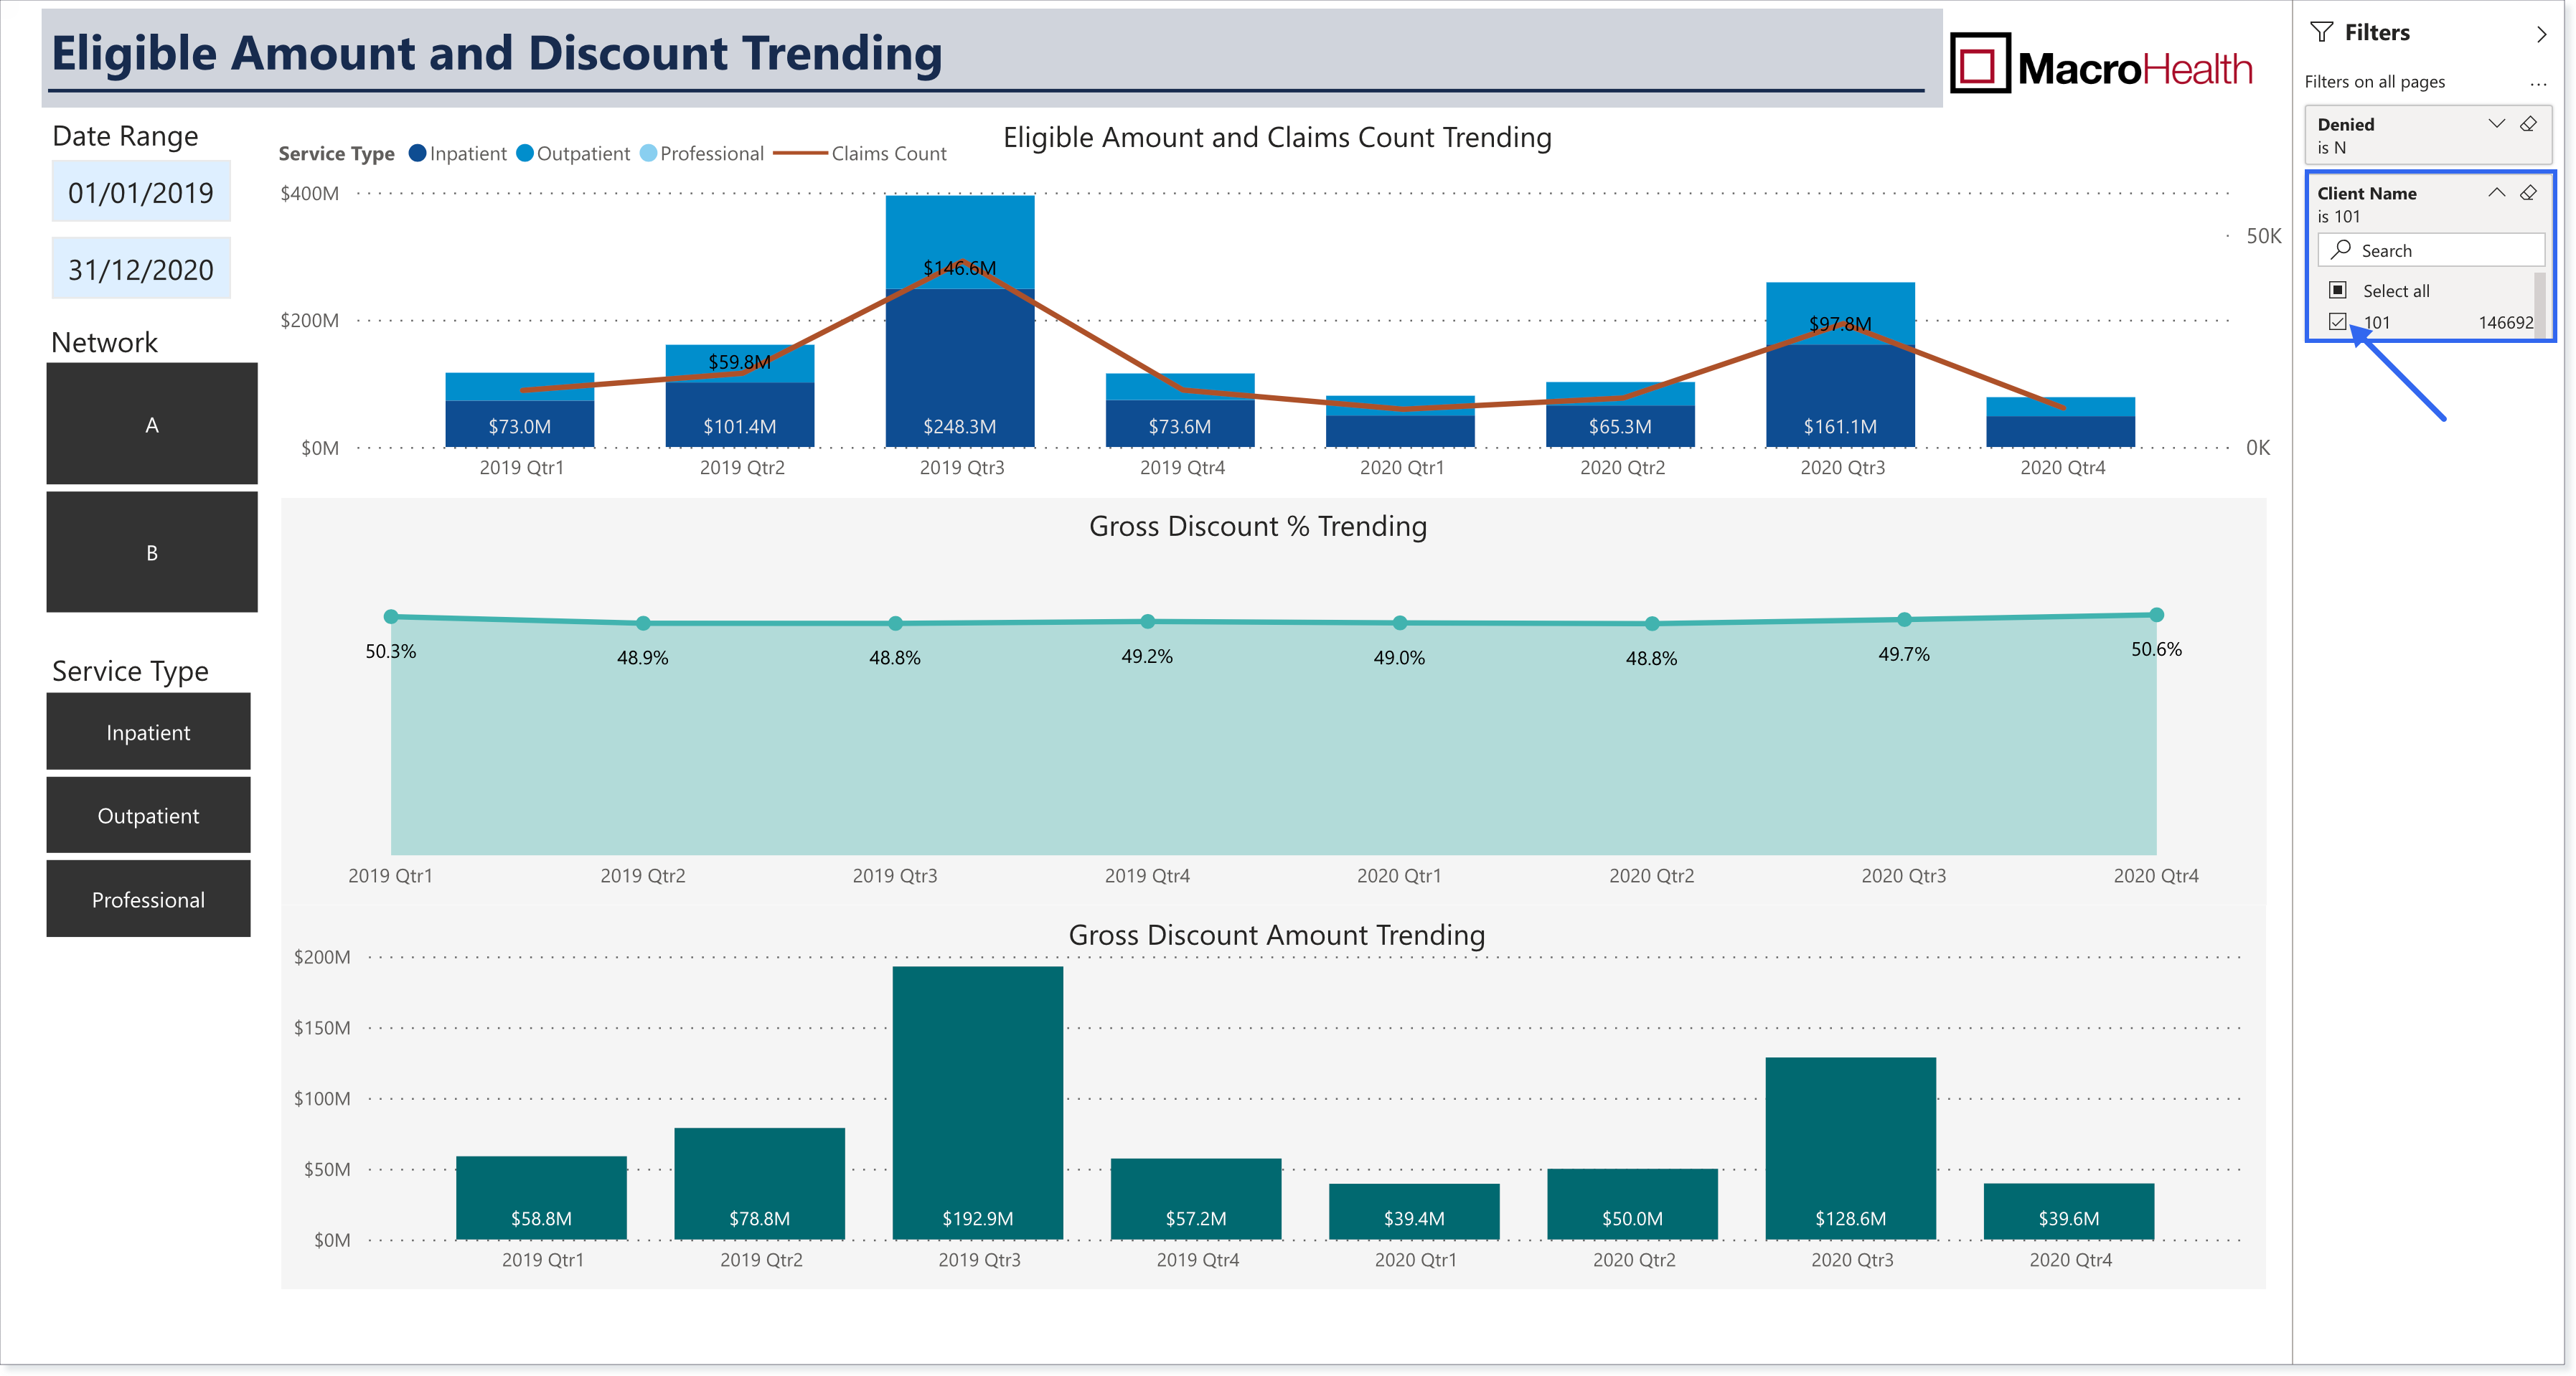Clear the Denied filter with eraser icon
The height and width of the screenshot is (1376, 2576).
pos(2527,124)
